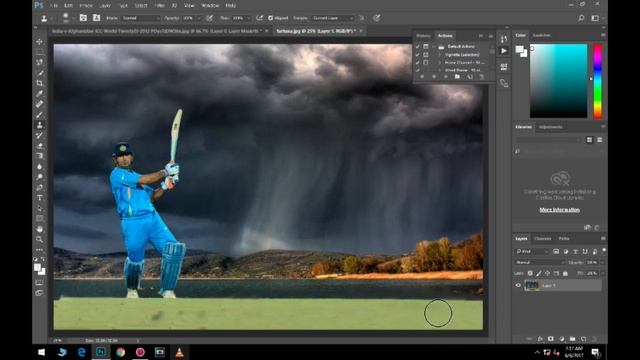This screenshot has height=360, width=640.
Task: Select the Clone Stamp tool in toolbox
Action: pyautogui.click(x=40, y=125)
